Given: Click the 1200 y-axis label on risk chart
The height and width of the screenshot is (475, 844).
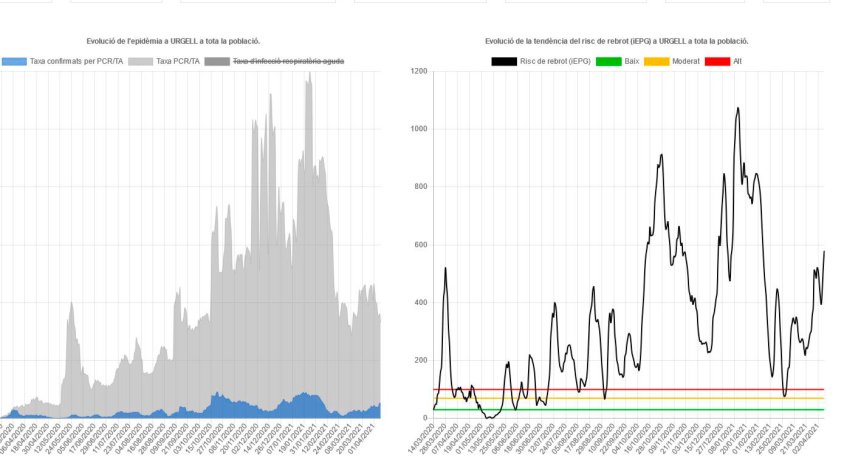Looking at the screenshot, I should click(x=417, y=72).
